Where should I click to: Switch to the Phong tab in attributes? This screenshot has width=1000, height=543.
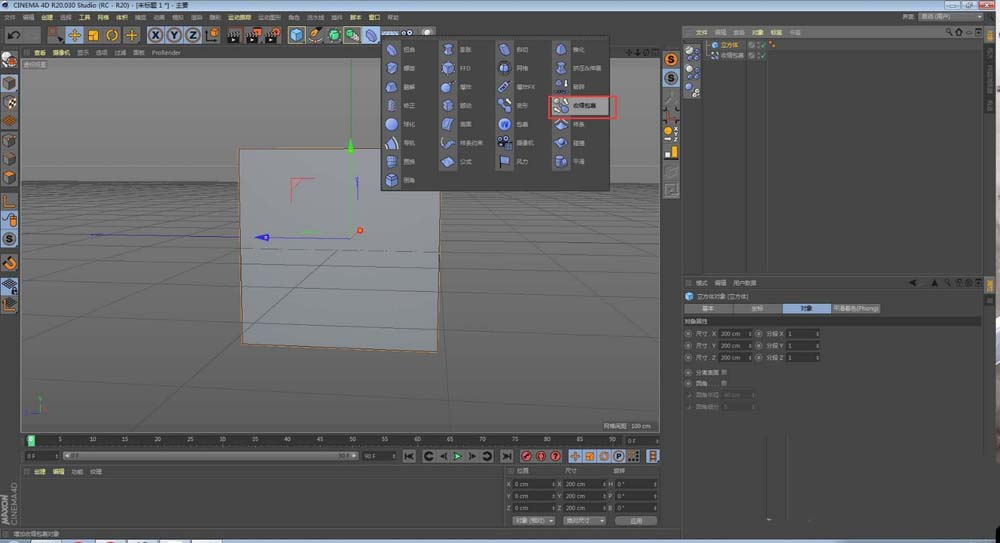point(856,309)
